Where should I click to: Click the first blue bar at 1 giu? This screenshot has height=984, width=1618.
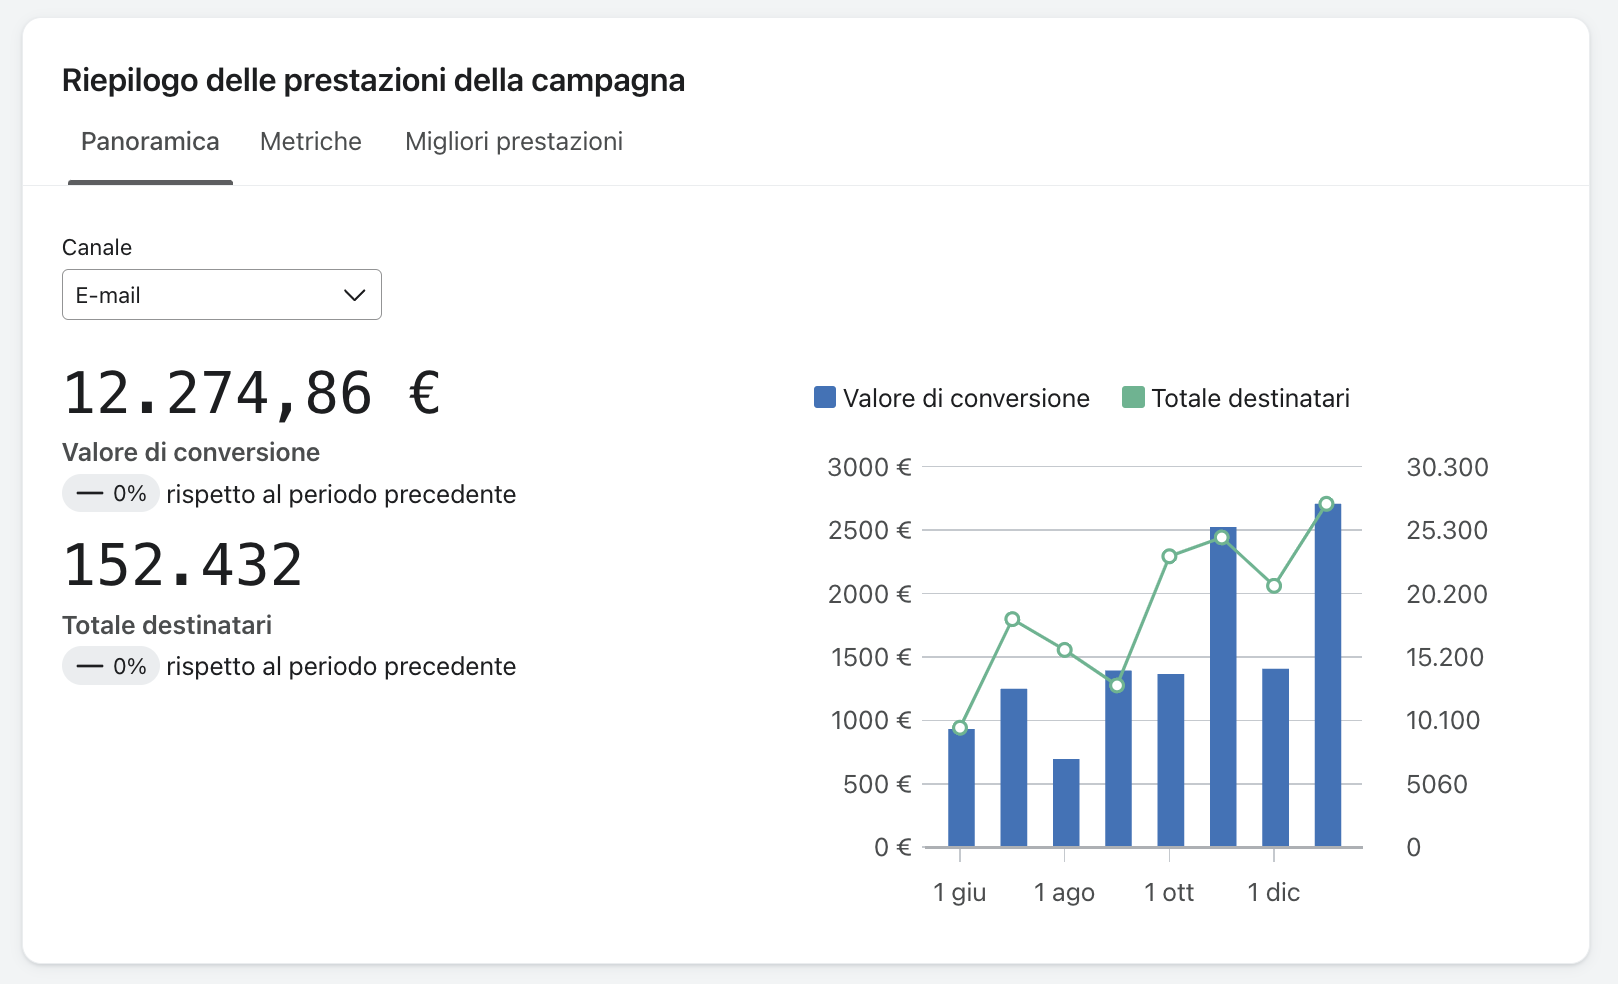[961, 788]
